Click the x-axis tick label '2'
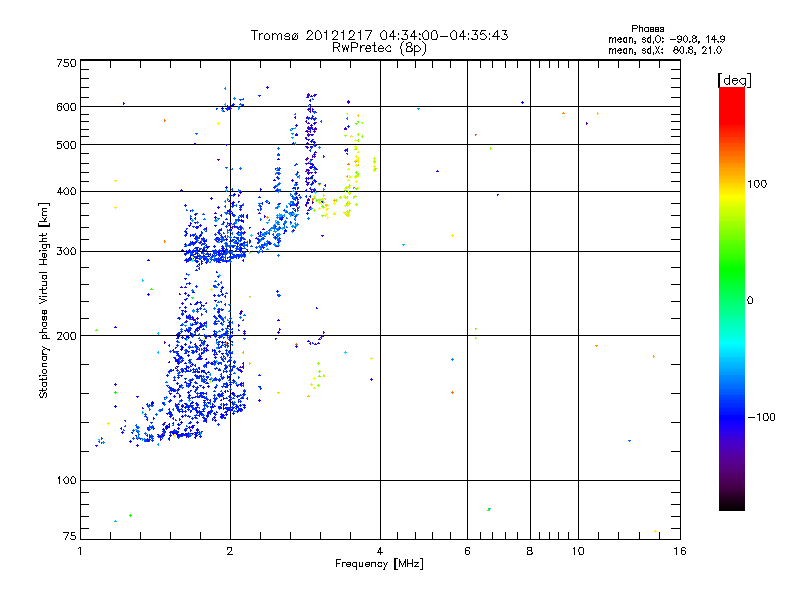 (x=230, y=551)
